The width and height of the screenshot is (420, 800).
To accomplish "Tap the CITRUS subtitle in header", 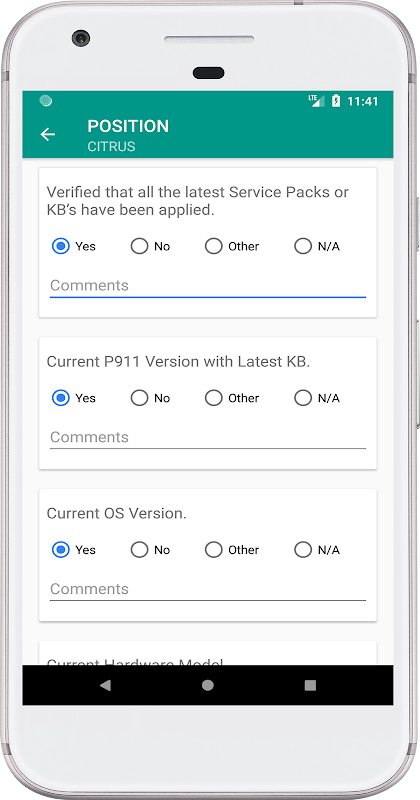I will (x=111, y=146).
